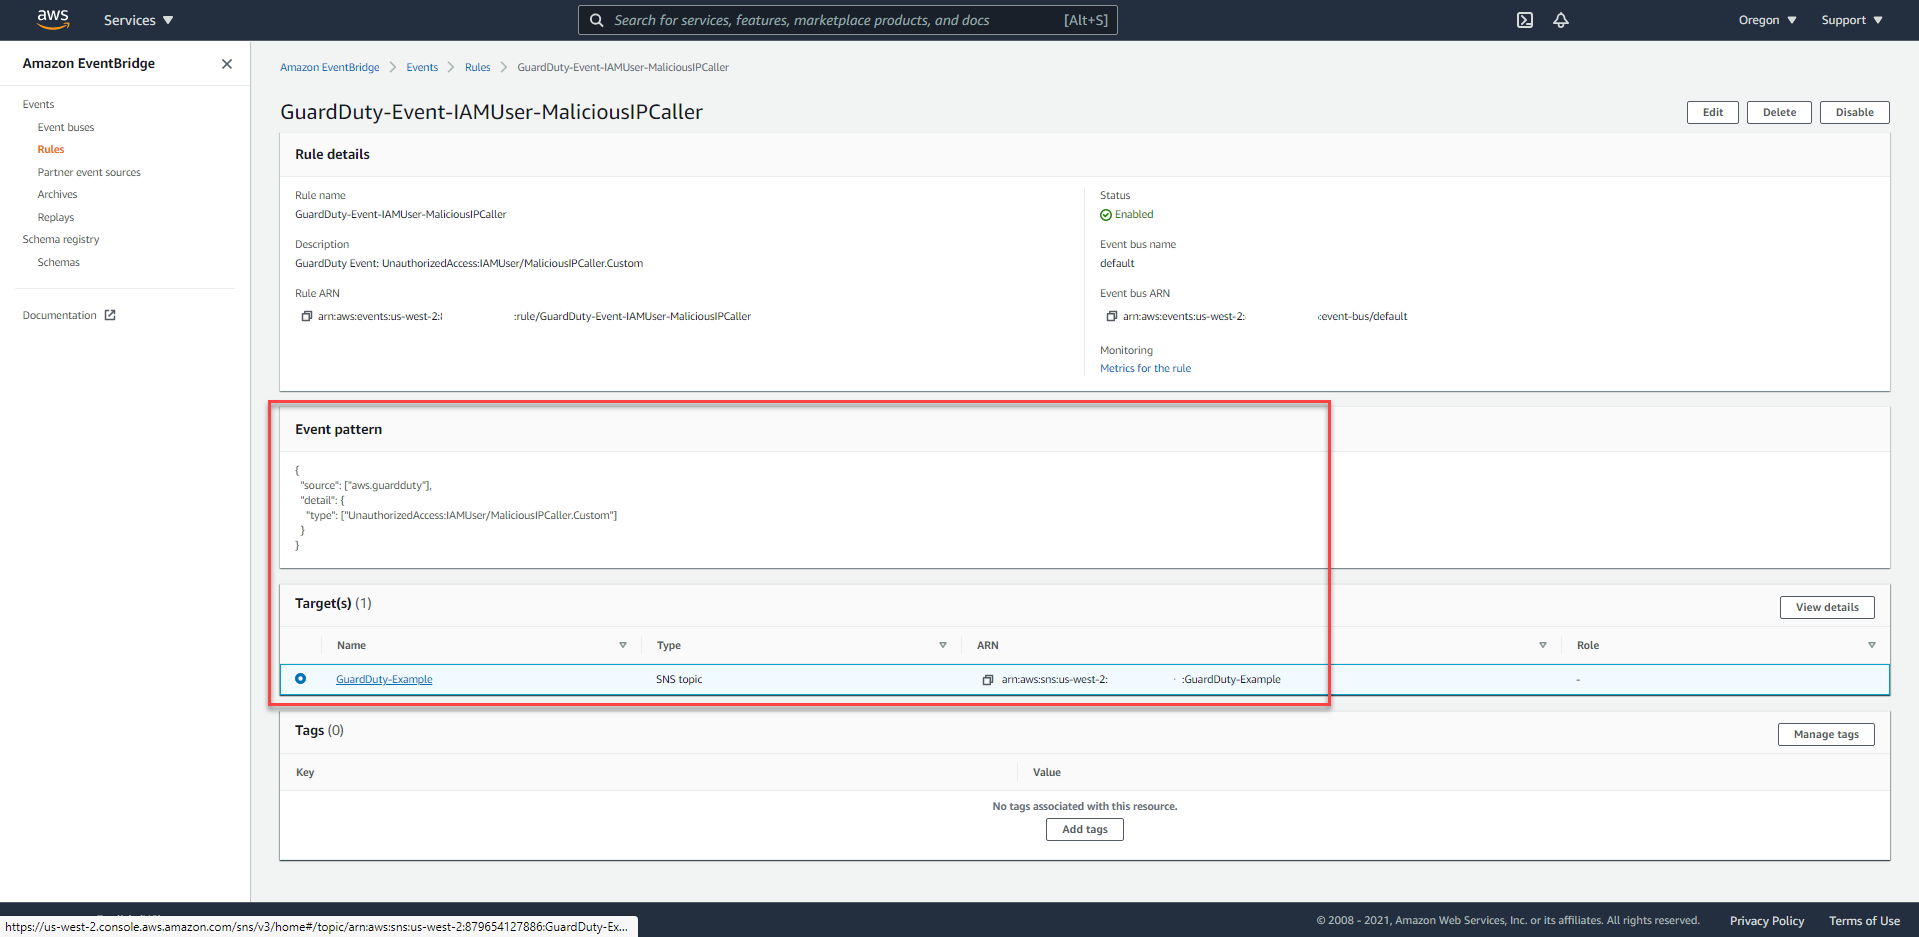Click the event pattern source line
Viewport: 1919px width, 937px height.
[x=366, y=485]
